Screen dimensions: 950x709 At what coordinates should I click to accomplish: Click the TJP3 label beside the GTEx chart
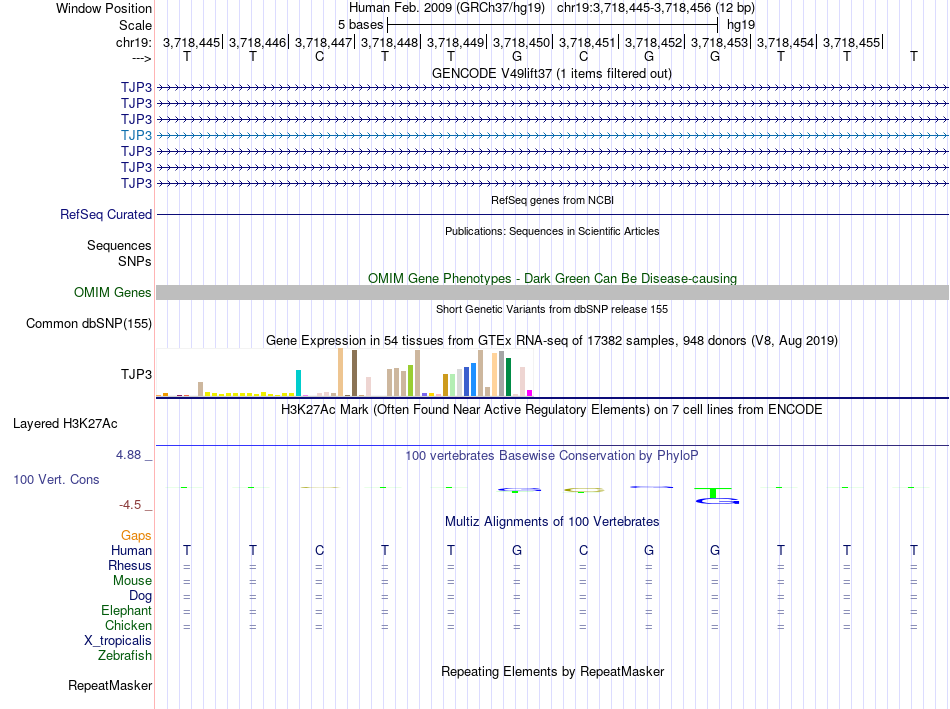click(x=136, y=374)
